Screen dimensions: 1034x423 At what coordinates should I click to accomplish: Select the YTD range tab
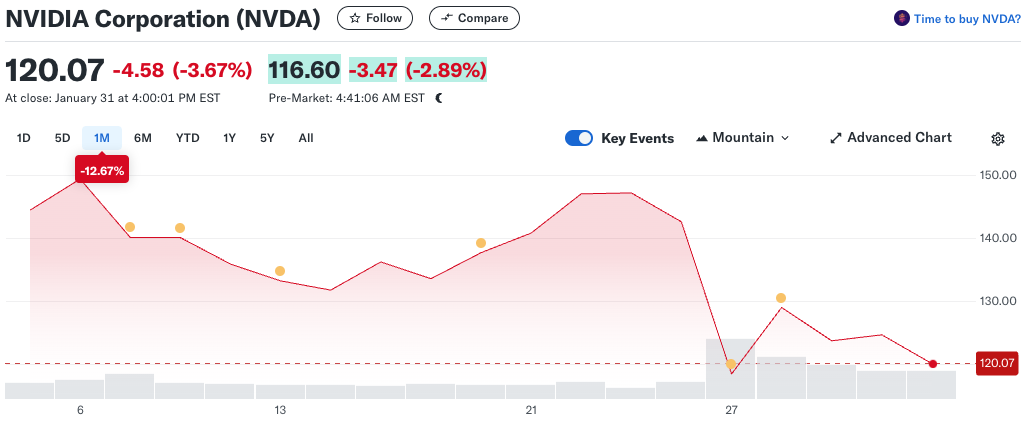pos(187,138)
